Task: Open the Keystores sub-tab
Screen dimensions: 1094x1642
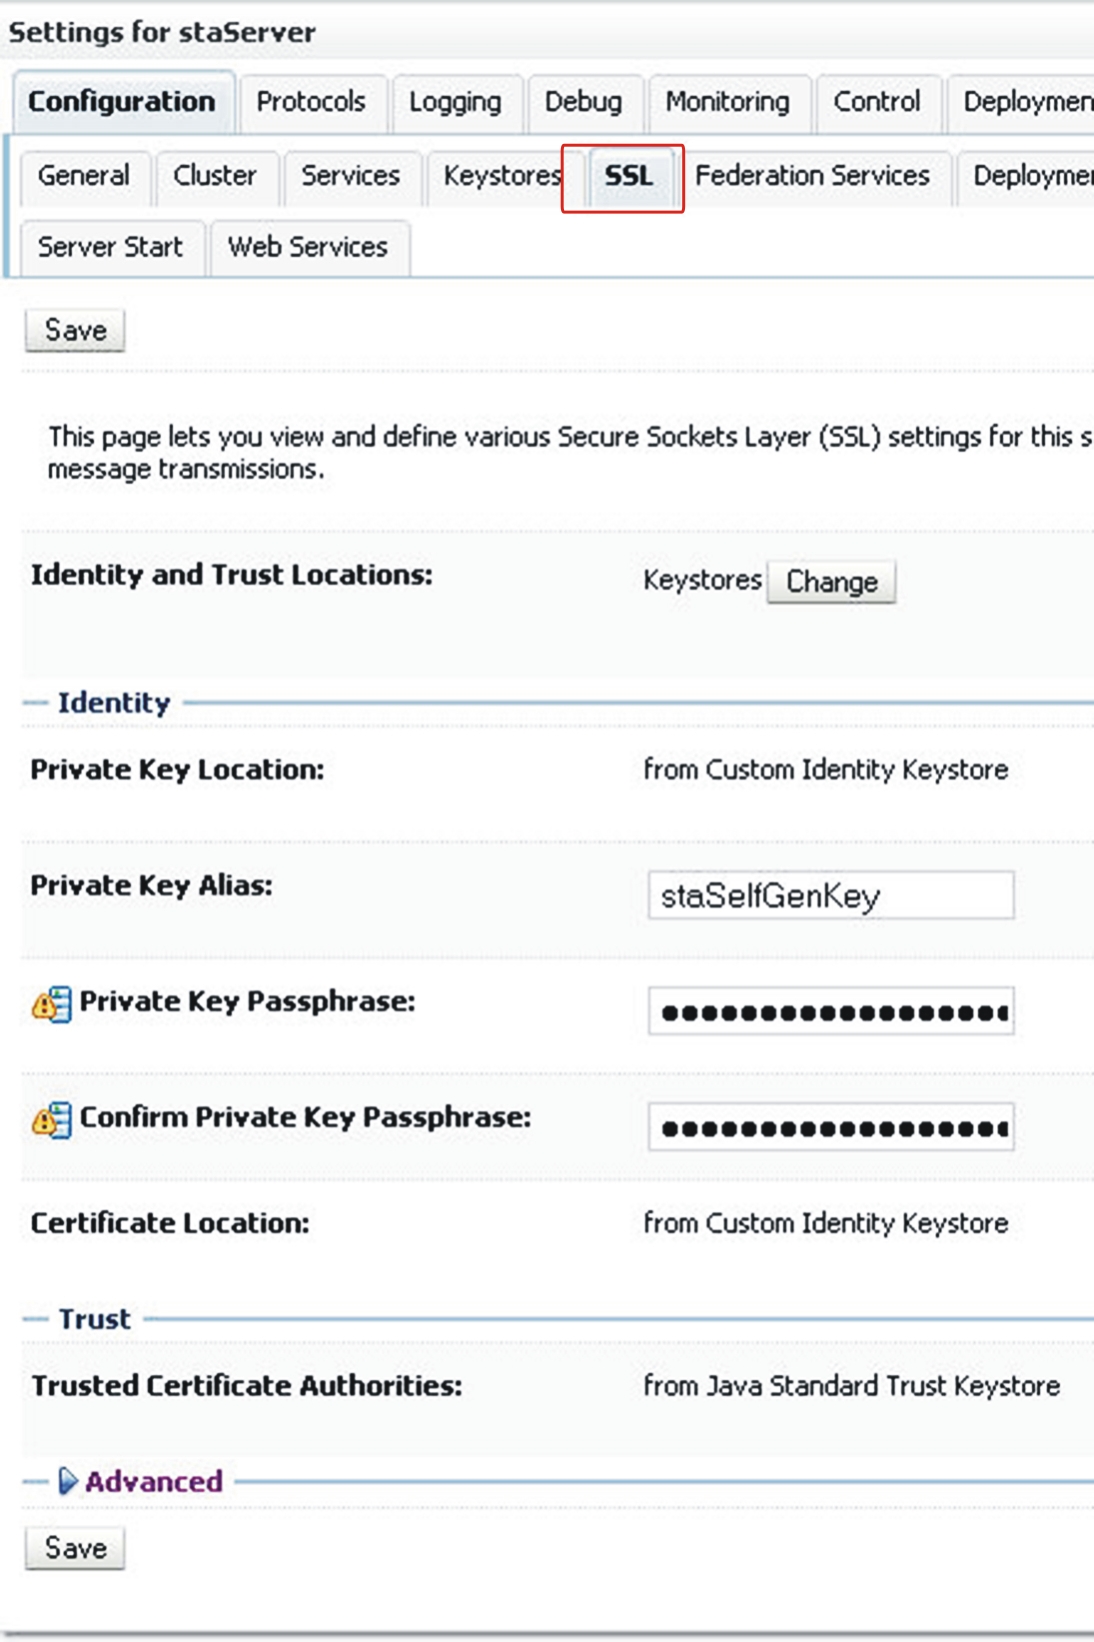Action: (x=503, y=176)
